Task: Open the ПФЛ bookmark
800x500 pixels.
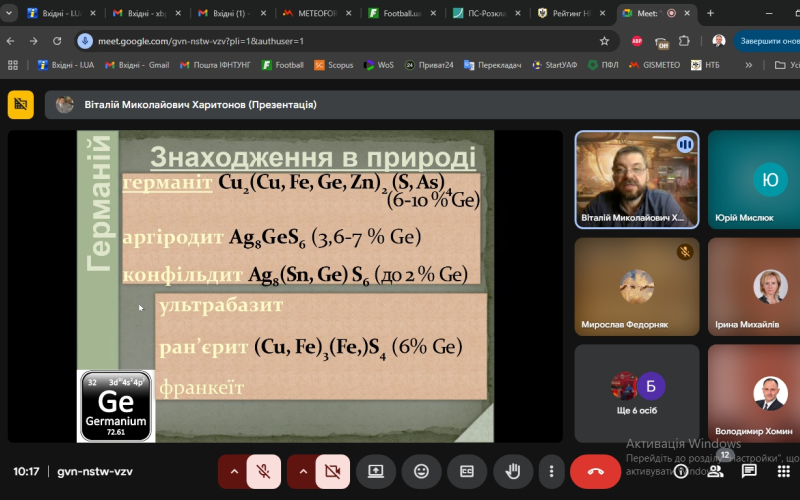Action: (x=603, y=65)
